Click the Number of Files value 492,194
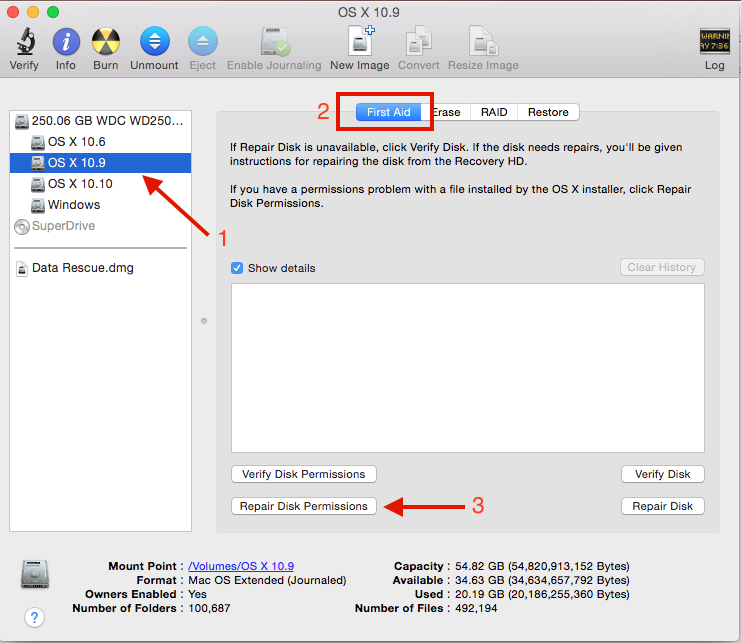Screen dimensions: 741x643 (x=476, y=608)
